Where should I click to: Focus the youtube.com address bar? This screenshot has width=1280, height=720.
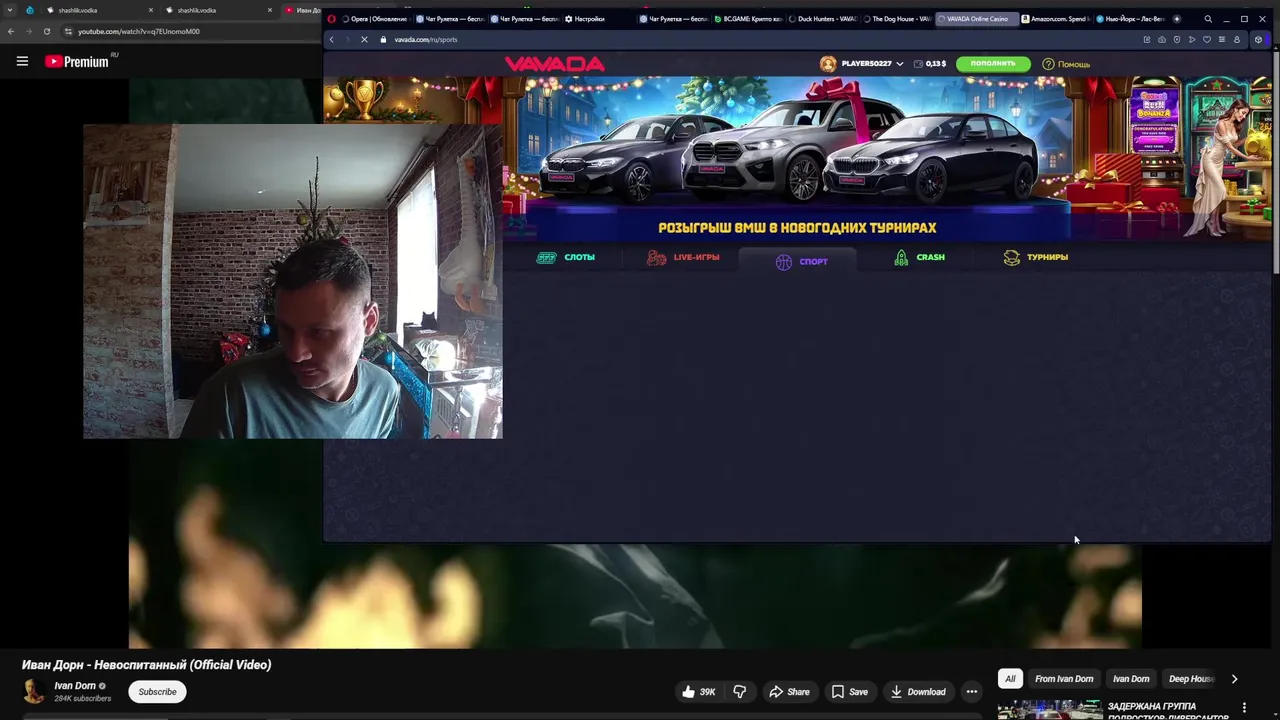(190, 31)
